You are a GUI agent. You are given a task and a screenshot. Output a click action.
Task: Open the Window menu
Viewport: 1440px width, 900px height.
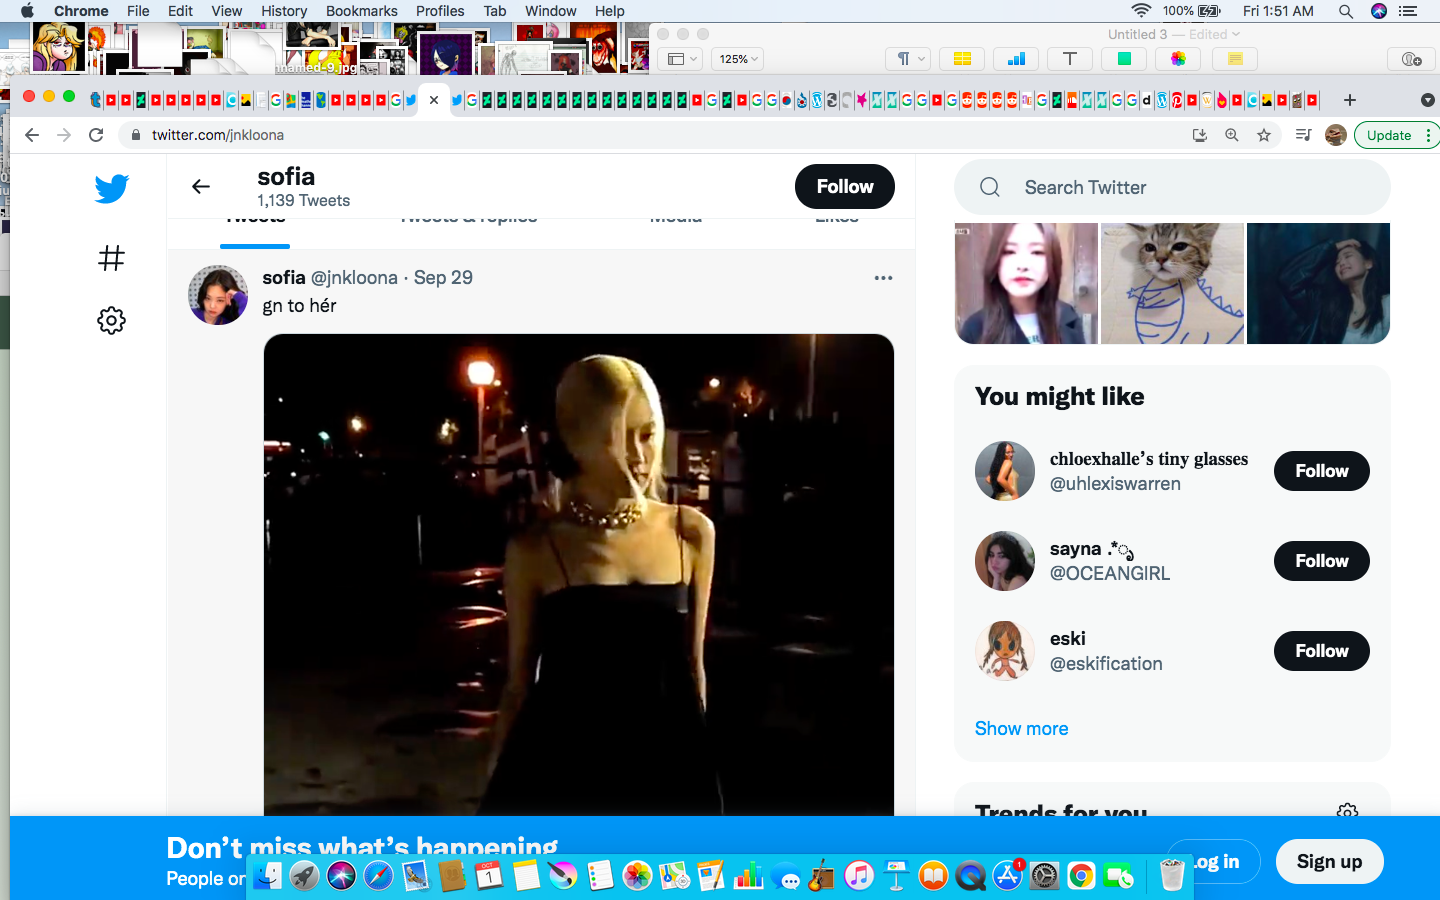[x=550, y=11]
